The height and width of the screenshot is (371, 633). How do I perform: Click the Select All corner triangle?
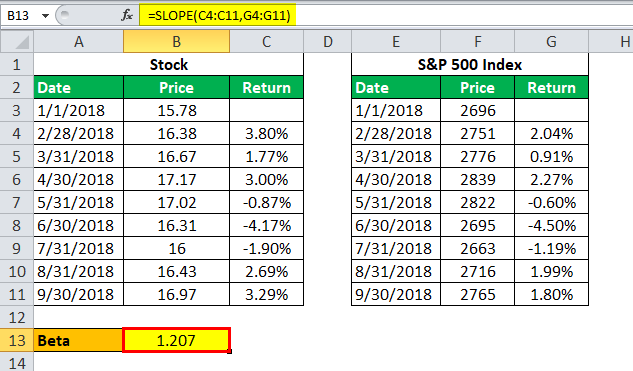point(17,42)
